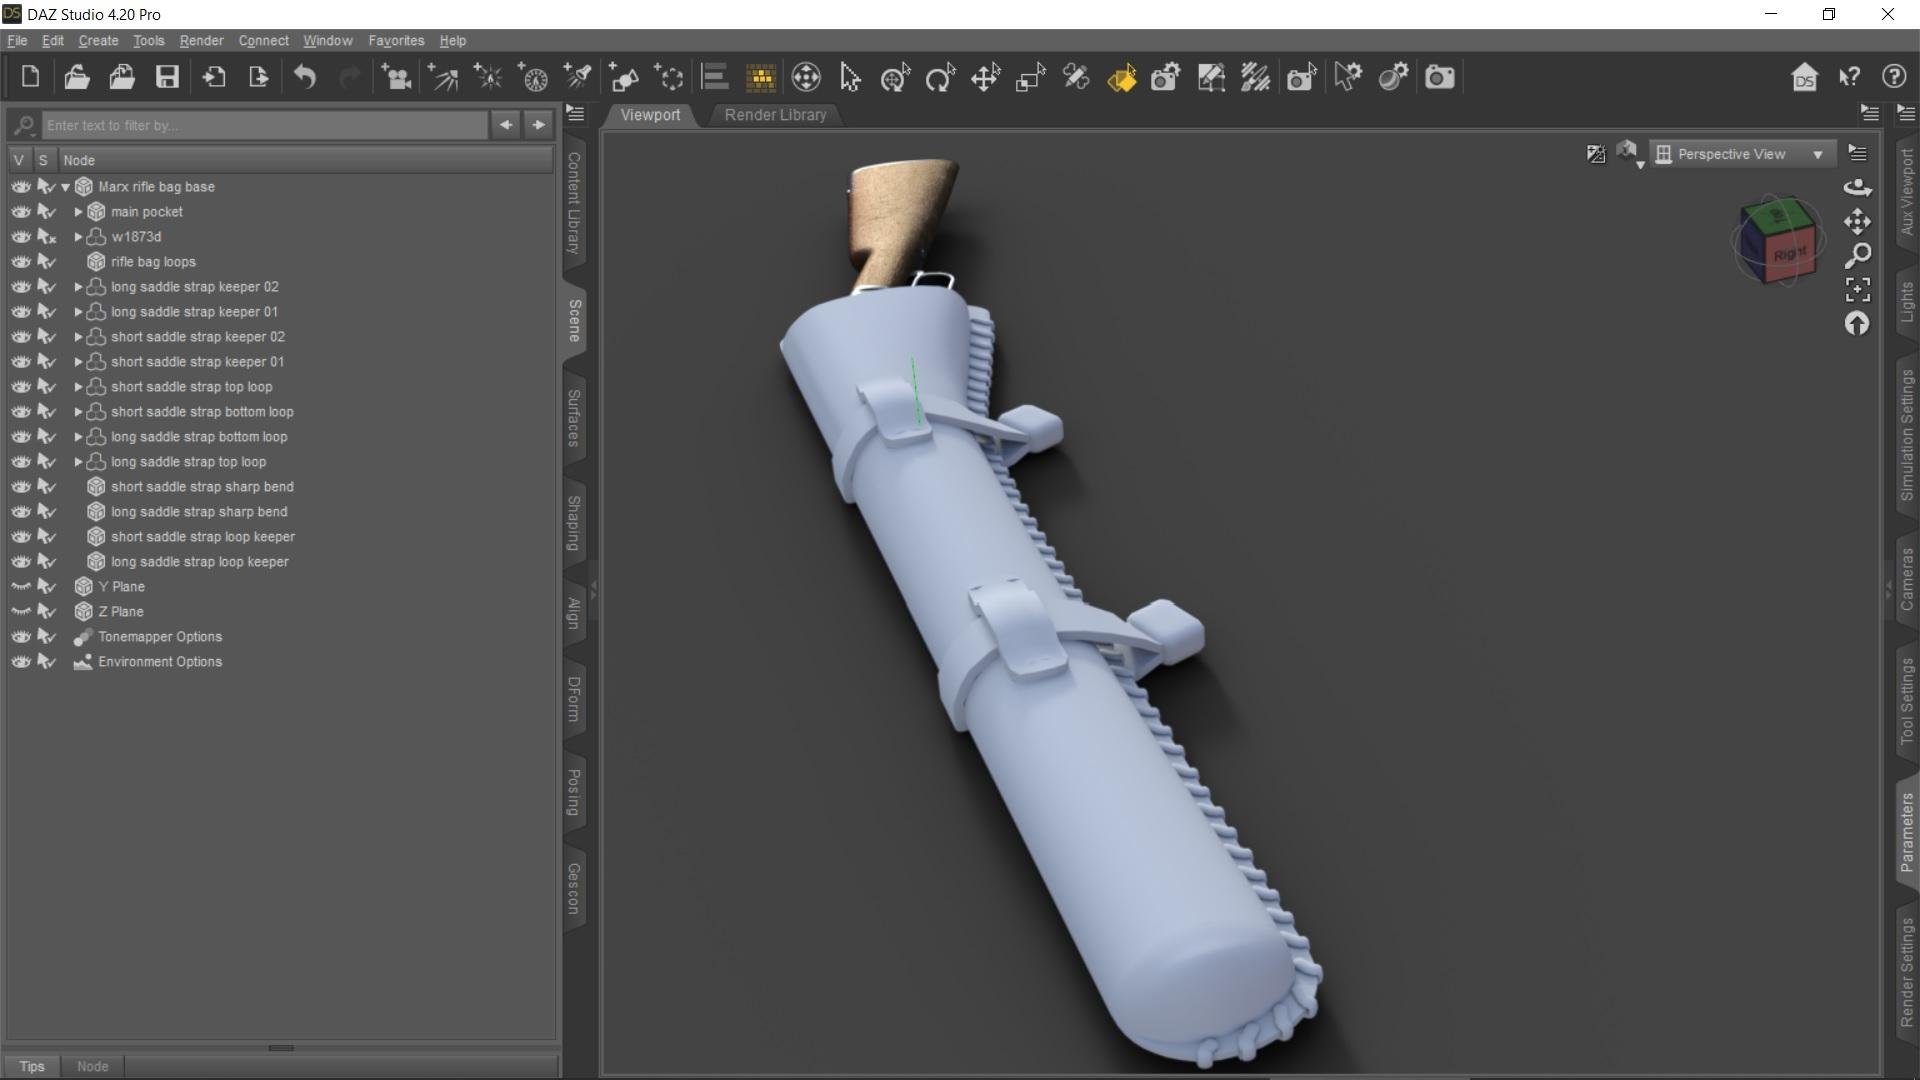This screenshot has width=1920, height=1080.
Task: Click the view cube Right face
Action: [x=1789, y=254]
